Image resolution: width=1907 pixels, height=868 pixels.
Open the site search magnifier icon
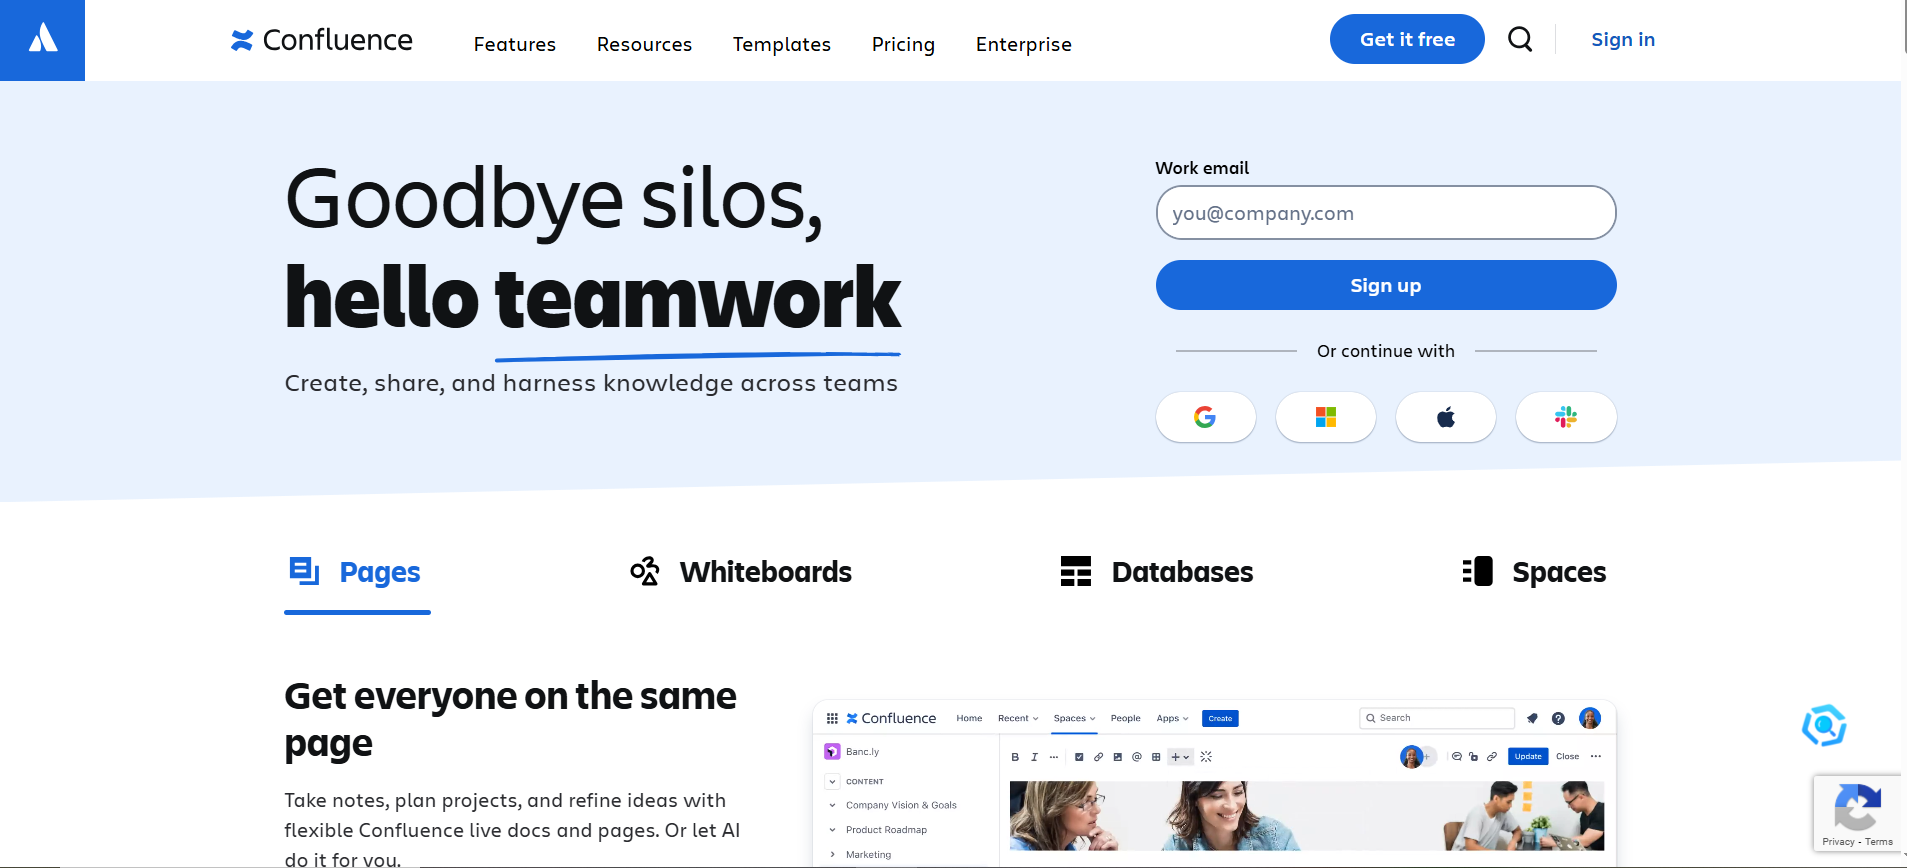click(x=1520, y=39)
